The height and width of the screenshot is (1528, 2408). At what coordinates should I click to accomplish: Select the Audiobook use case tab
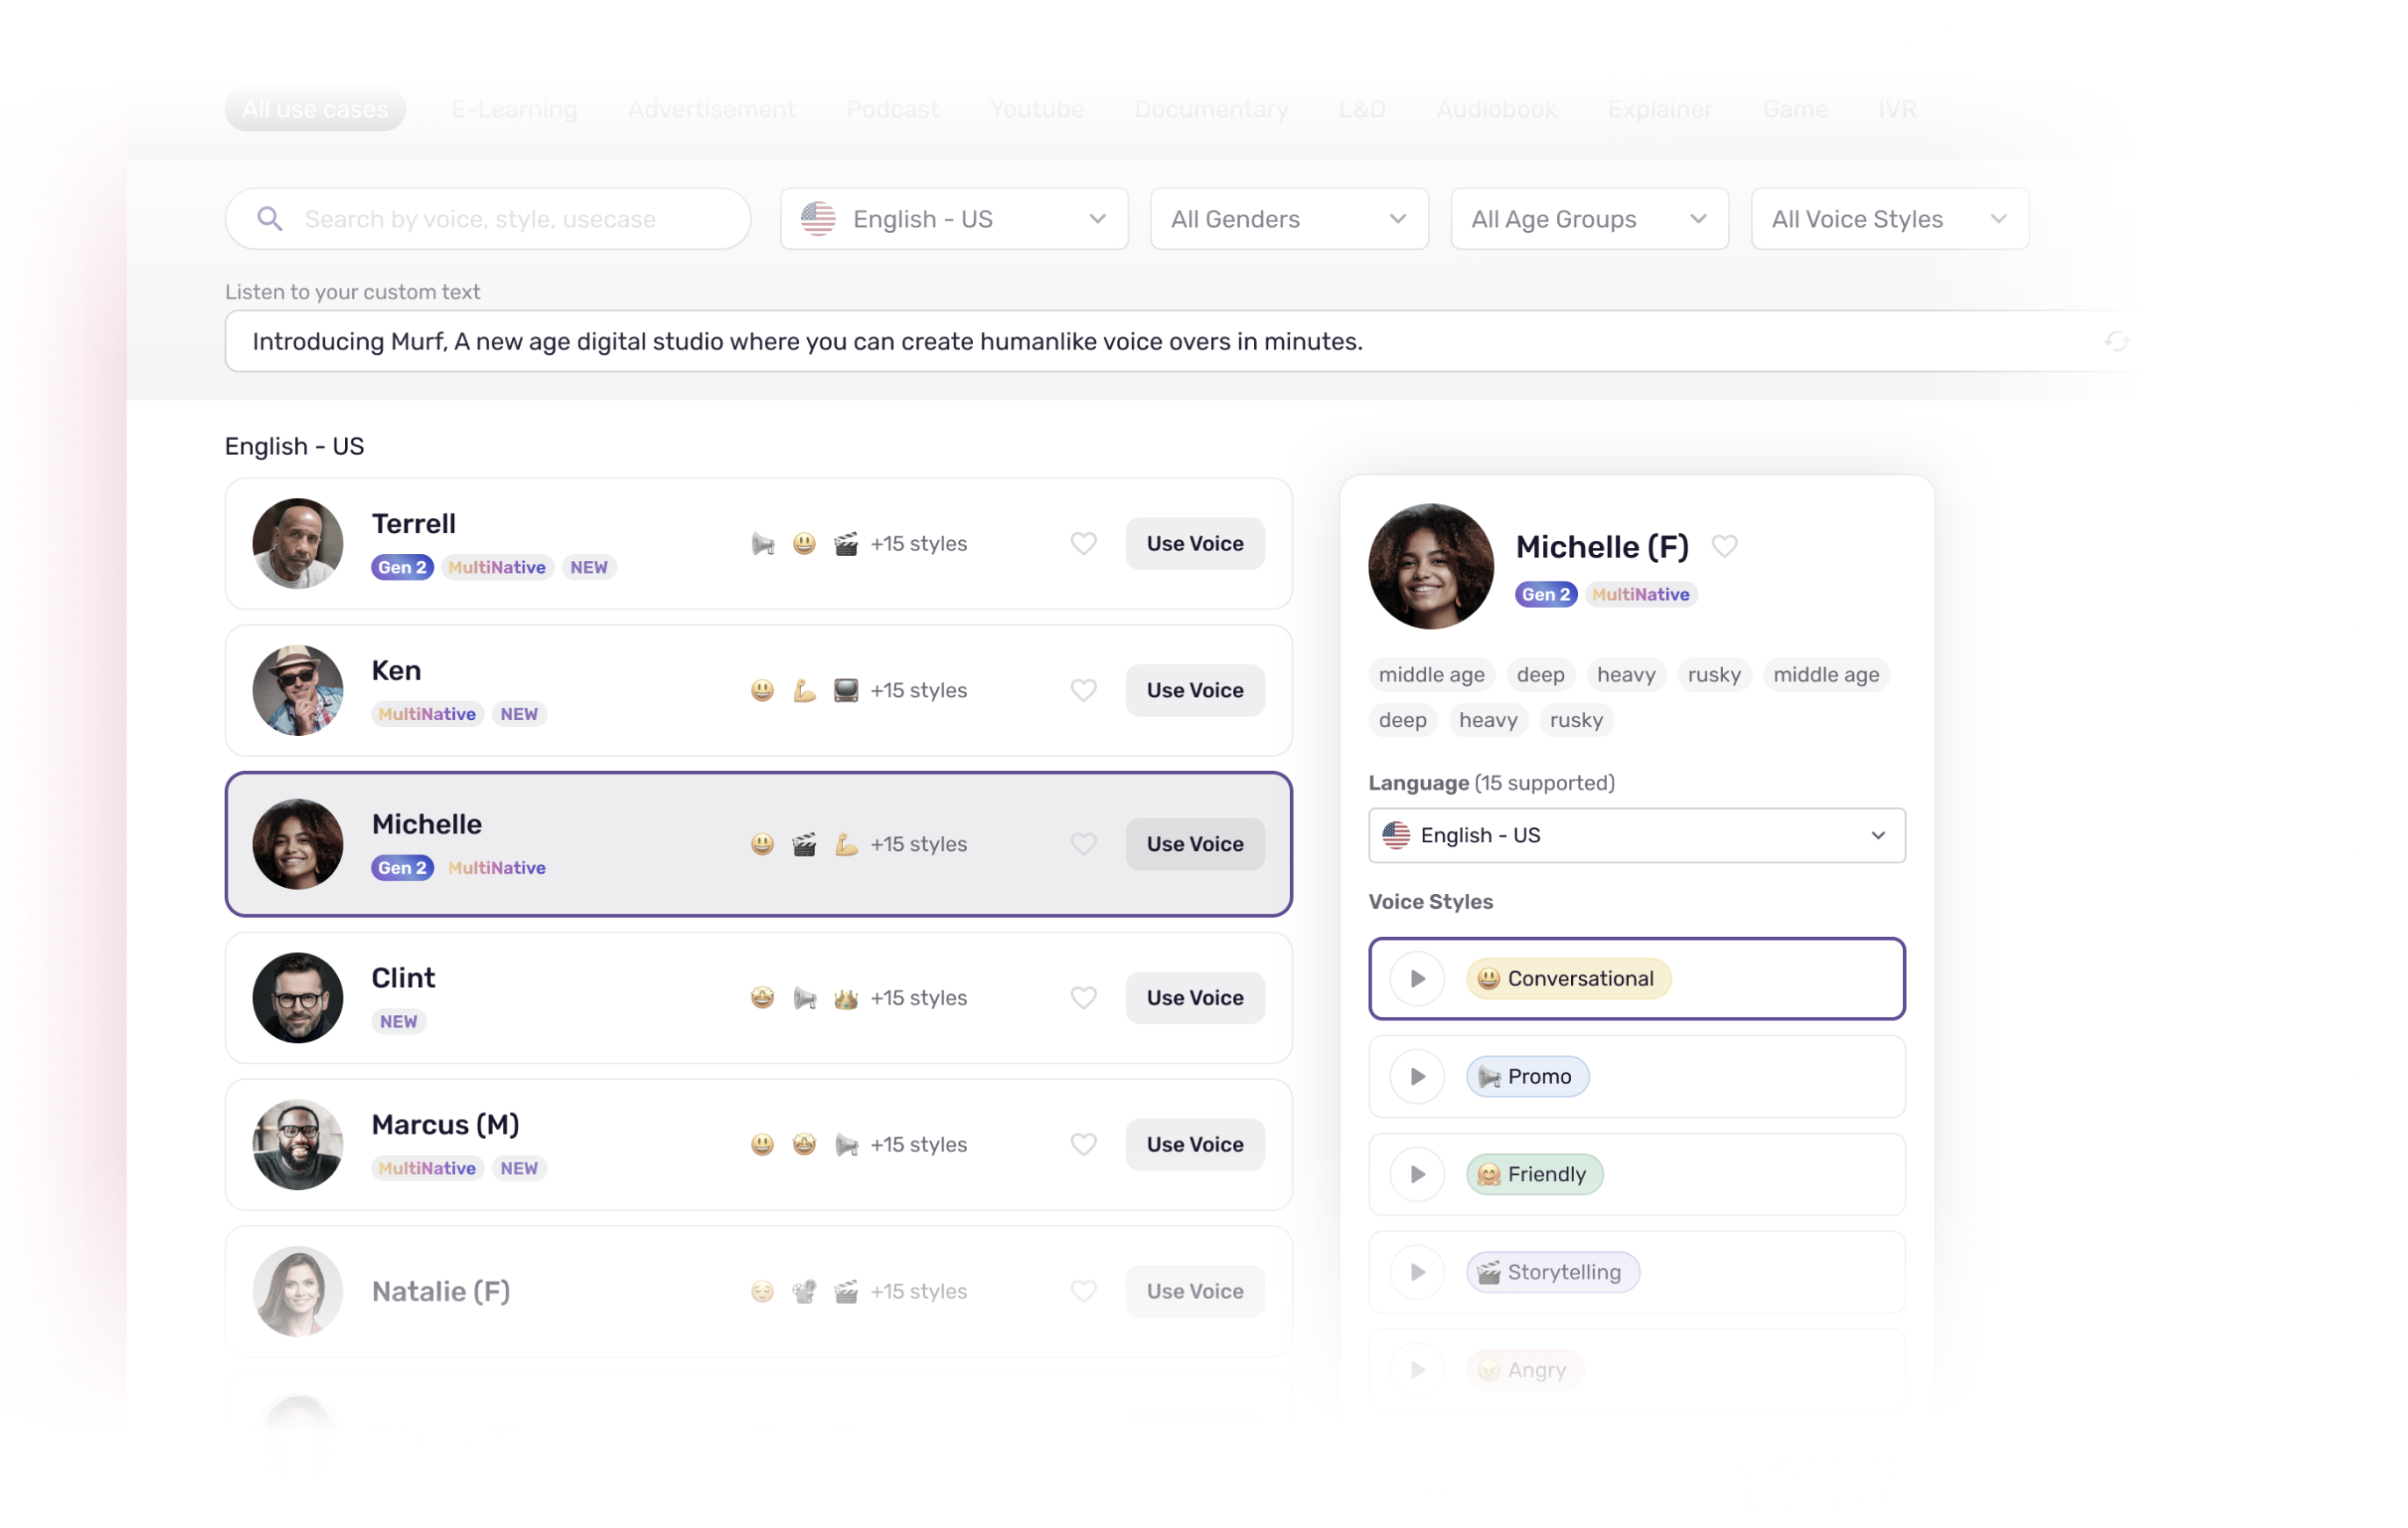[1496, 110]
